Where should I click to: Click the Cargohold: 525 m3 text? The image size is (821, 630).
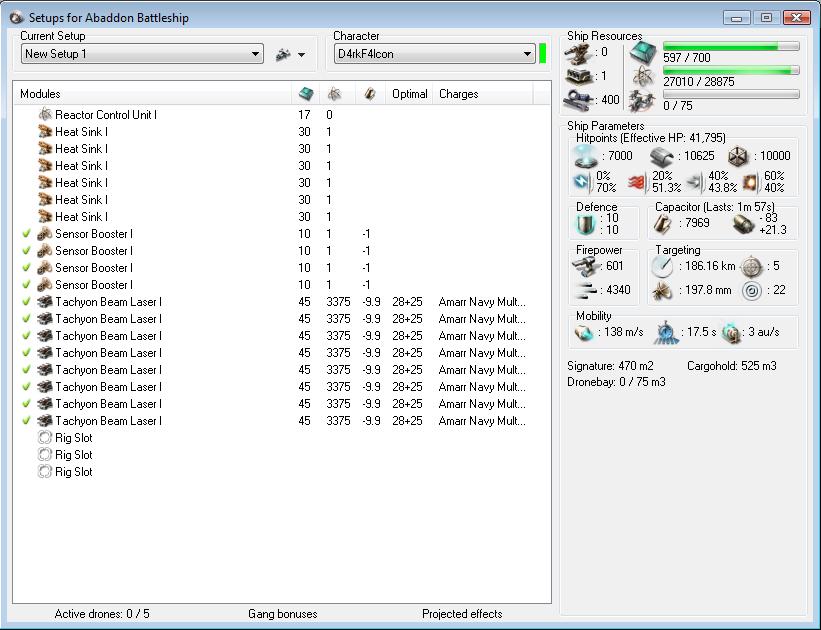coord(731,366)
